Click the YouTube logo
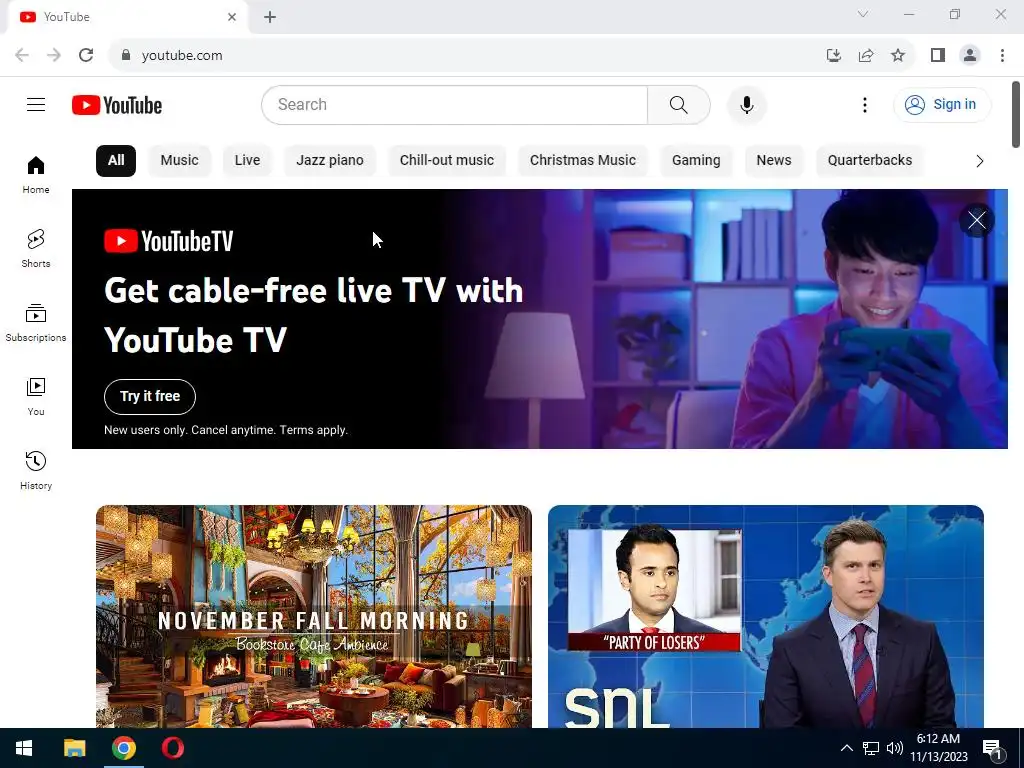Screen dimensions: 1024x768 [117, 105]
